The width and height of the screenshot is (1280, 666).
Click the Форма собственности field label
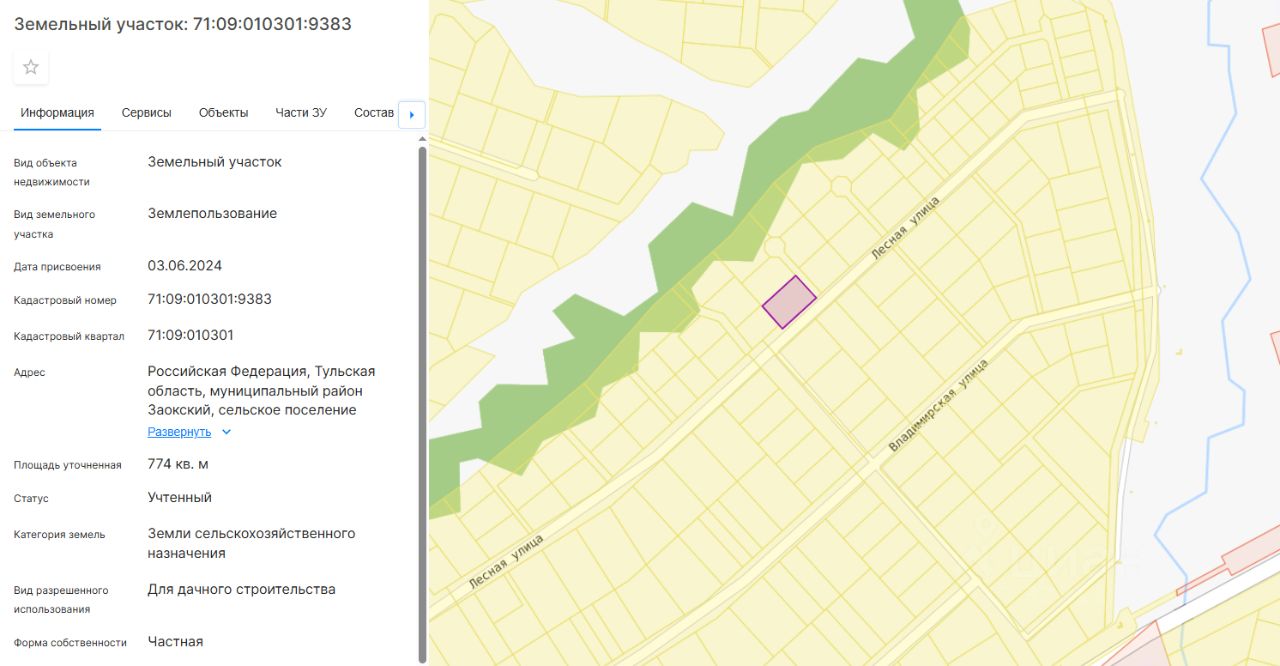70,642
